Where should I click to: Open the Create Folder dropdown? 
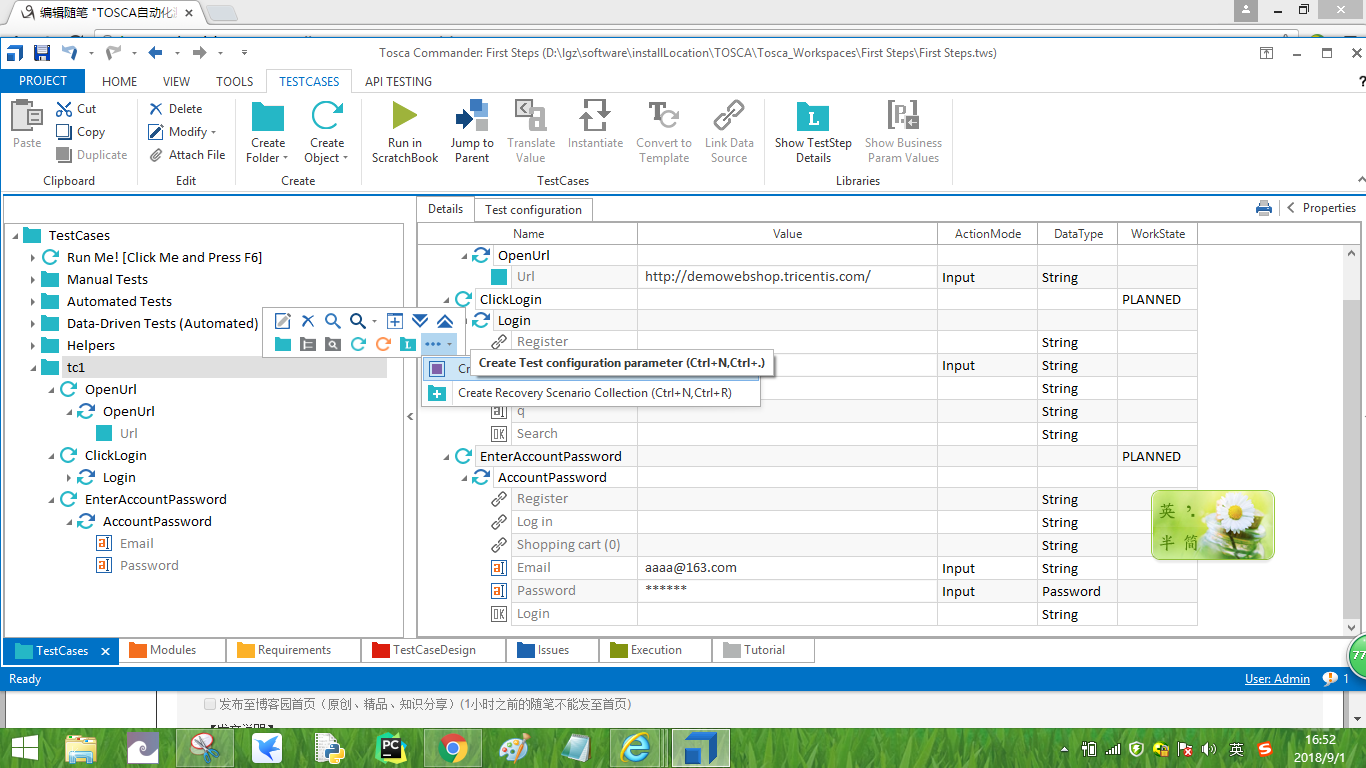pos(268,131)
